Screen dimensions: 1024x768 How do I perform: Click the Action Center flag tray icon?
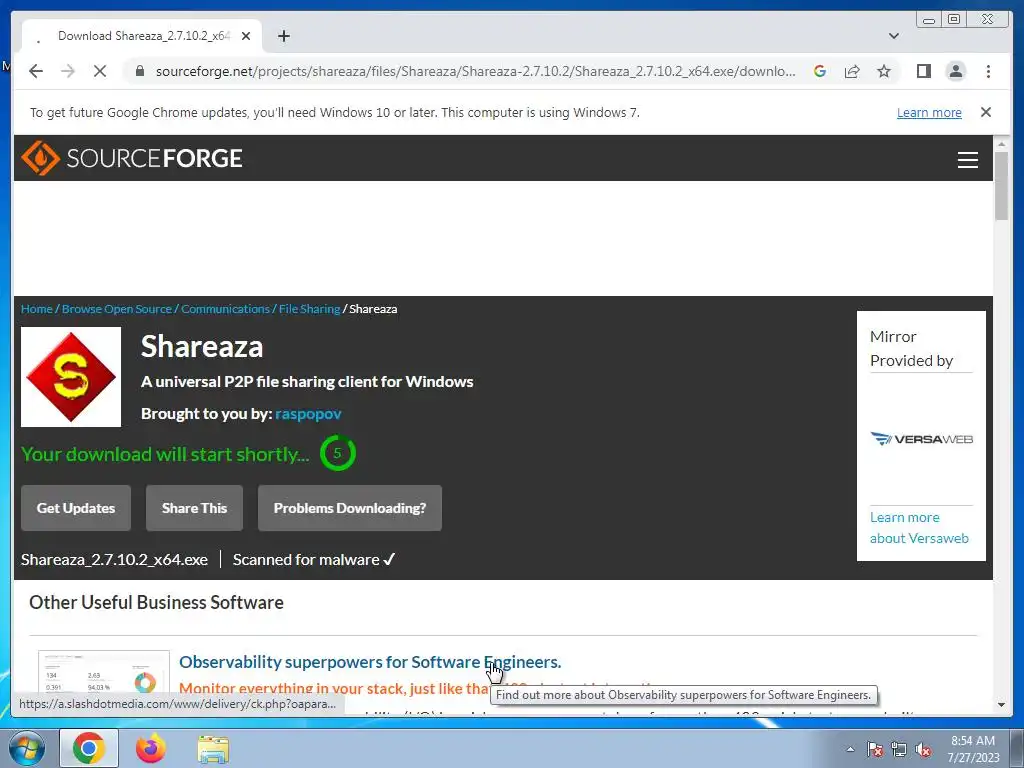click(x=875, y=749)
